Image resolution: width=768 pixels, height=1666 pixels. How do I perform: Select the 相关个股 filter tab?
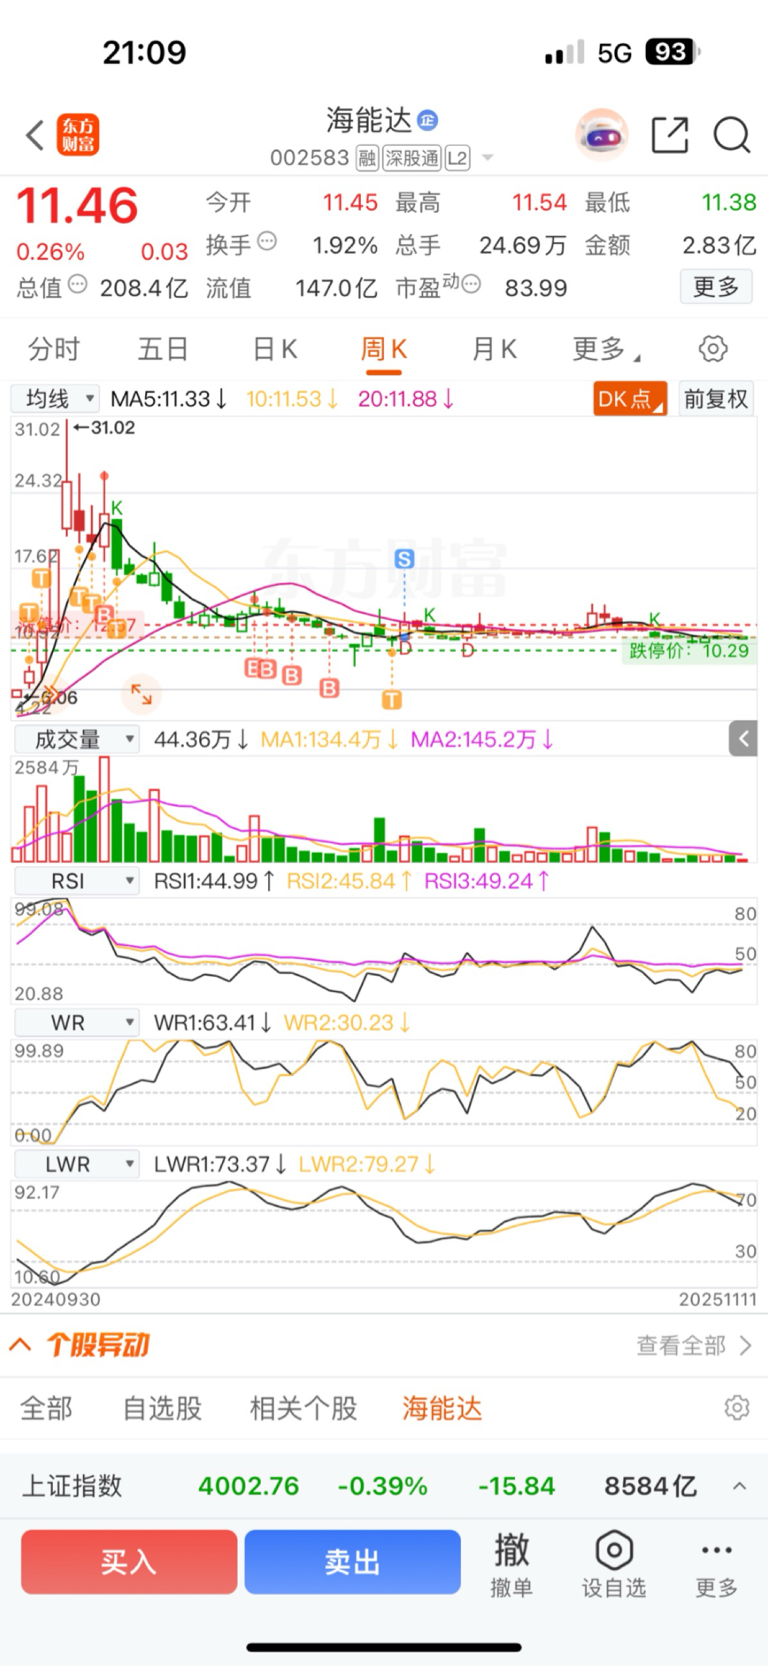[x=303, y=1408]
